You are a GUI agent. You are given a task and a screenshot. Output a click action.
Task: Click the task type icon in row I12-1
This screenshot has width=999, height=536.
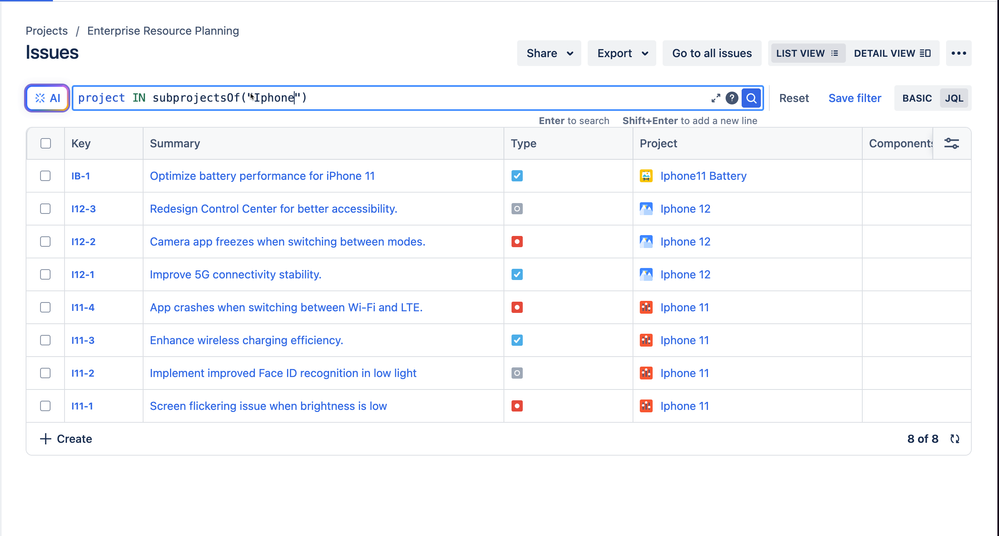click(x=517, y=275)
